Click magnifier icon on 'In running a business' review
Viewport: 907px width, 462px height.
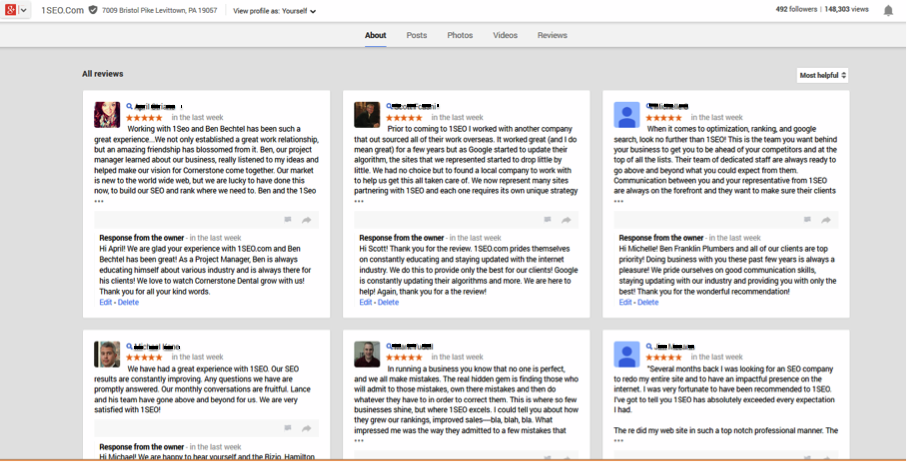tap(389, 346)
